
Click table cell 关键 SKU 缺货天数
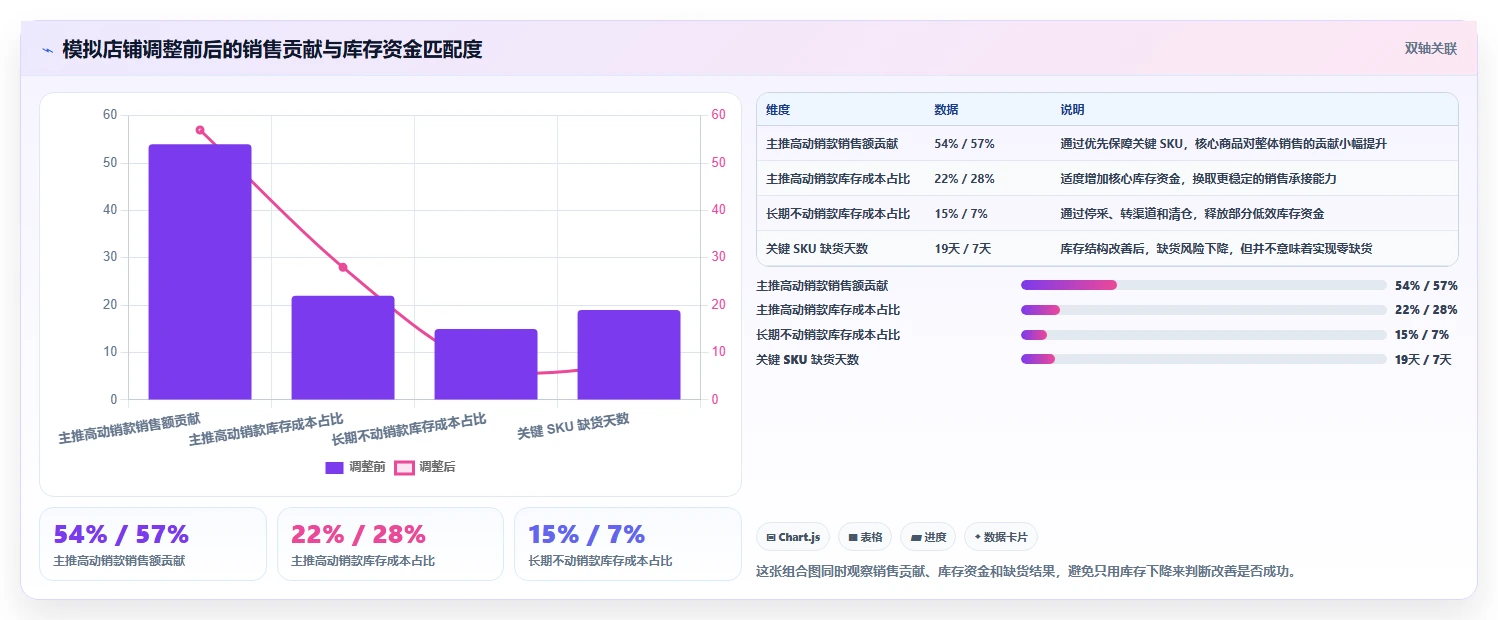pyautogui.click(x=817, y=249)
